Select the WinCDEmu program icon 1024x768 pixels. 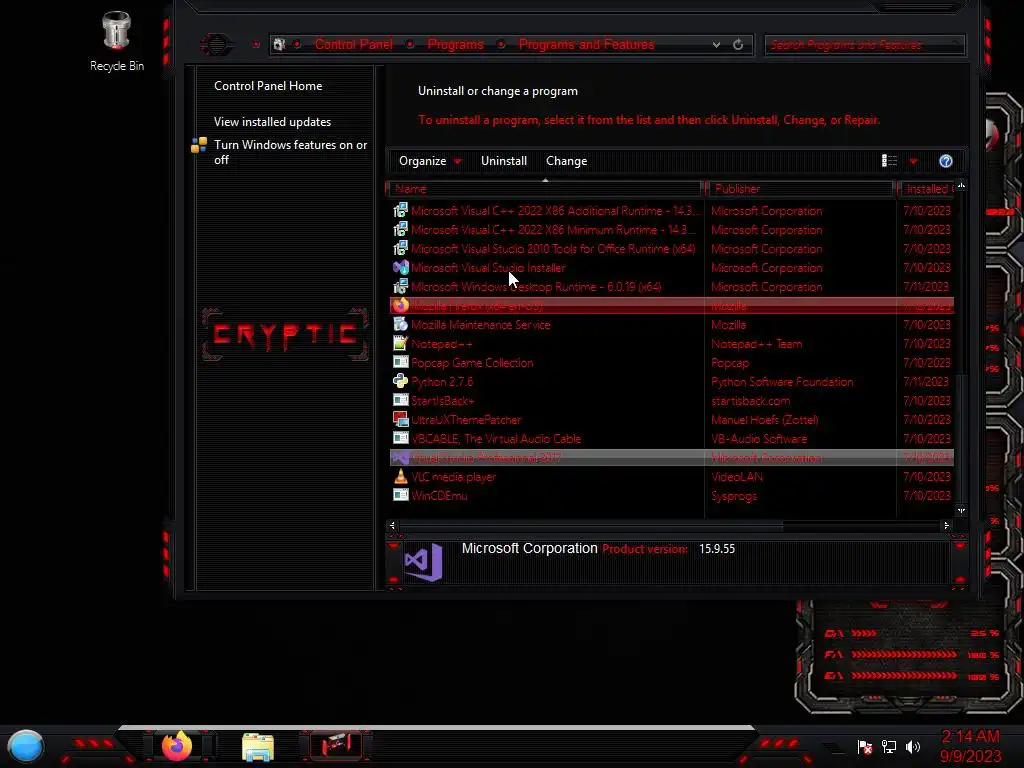tap(400, 495)
